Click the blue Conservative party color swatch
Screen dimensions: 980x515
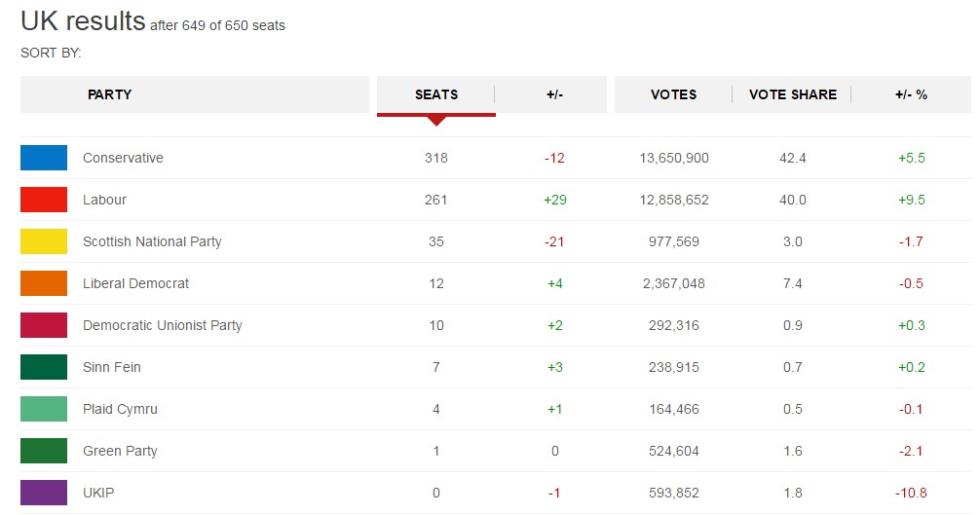click(x=44, y=158)
